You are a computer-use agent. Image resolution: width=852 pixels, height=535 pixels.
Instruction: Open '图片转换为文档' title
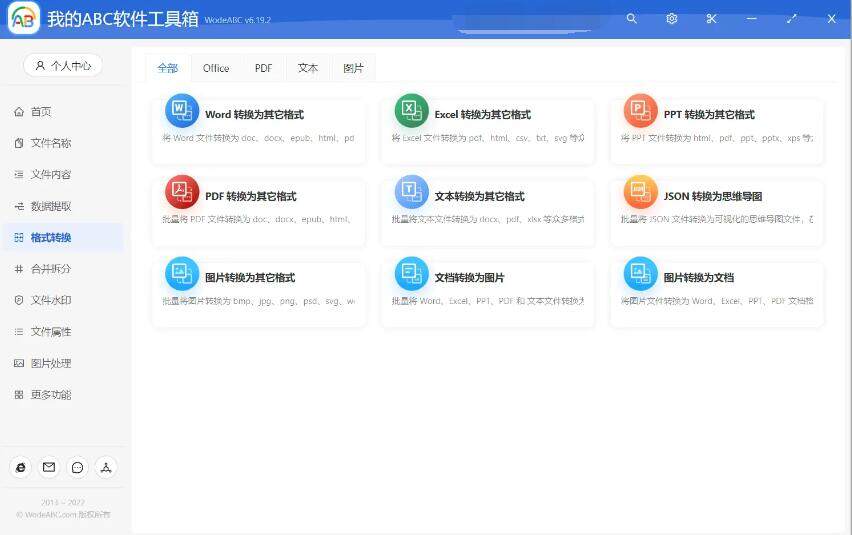click(699, 278)
